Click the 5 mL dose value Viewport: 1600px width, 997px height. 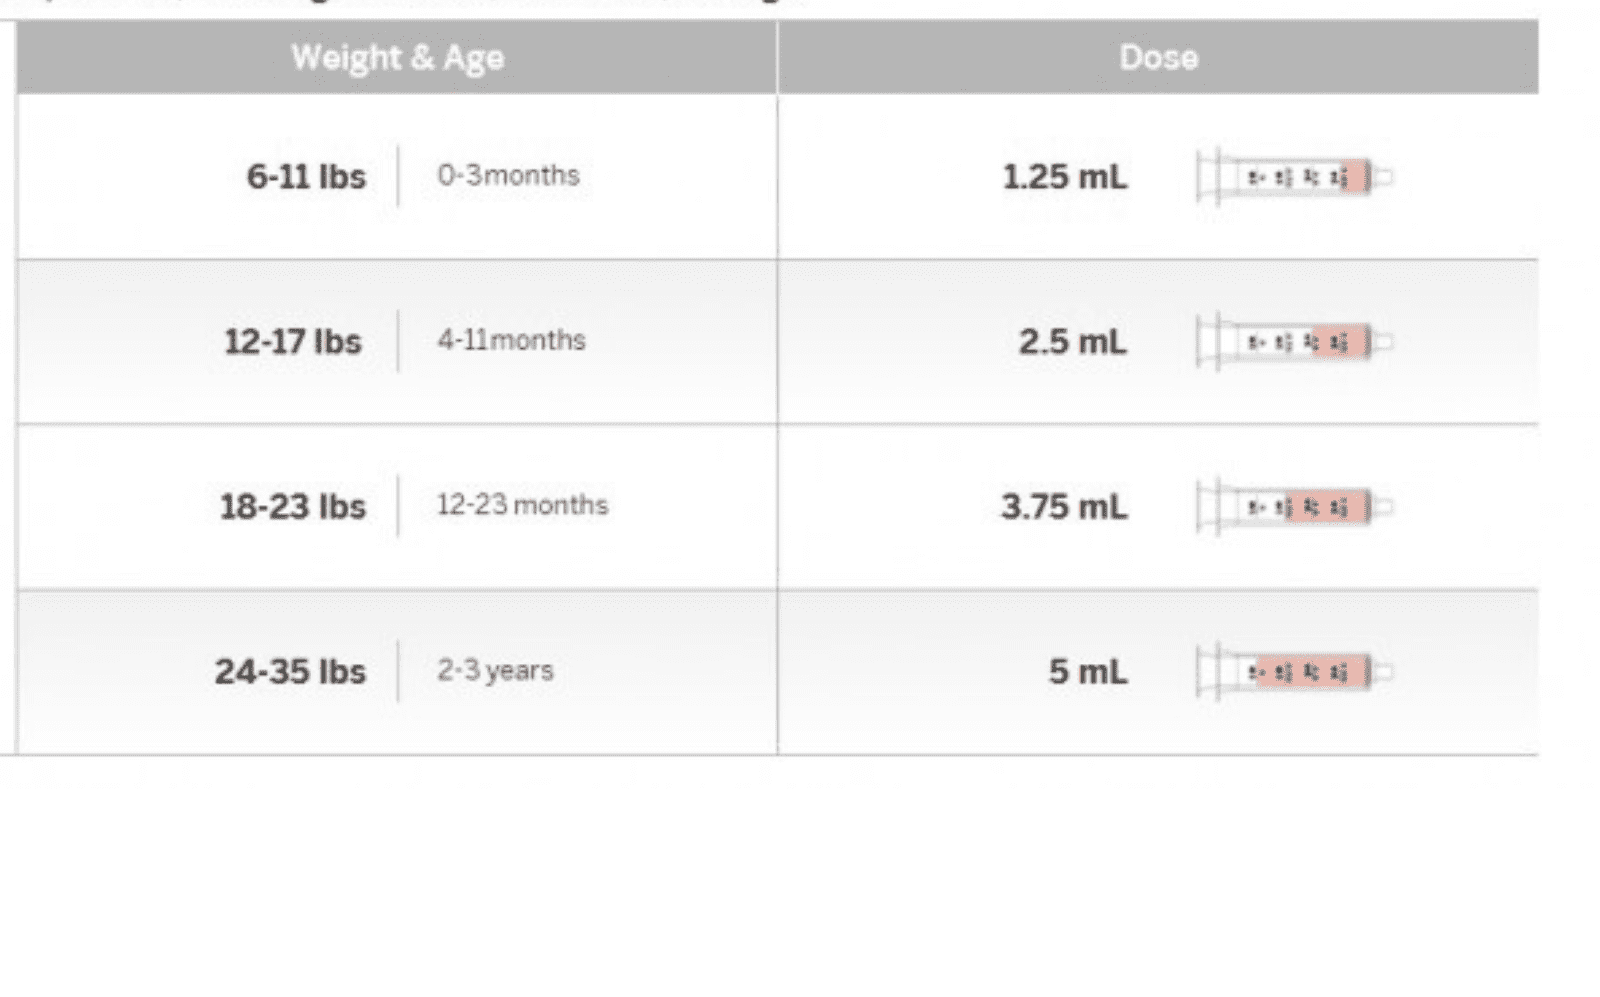(1088, 672)
